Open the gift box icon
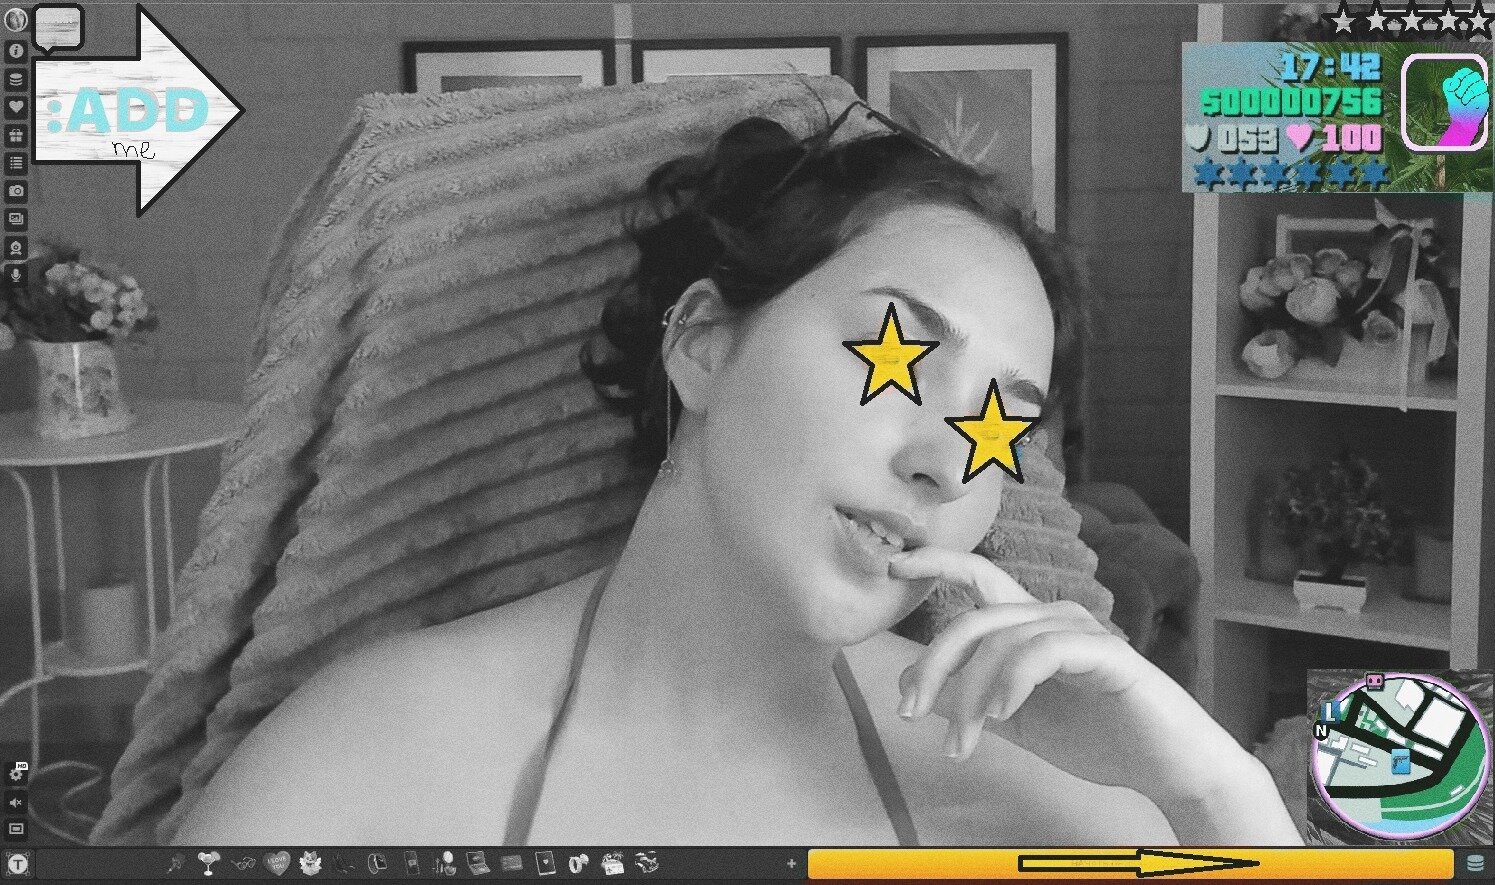Screen dimensions: 1495x885 click(16, 134)
